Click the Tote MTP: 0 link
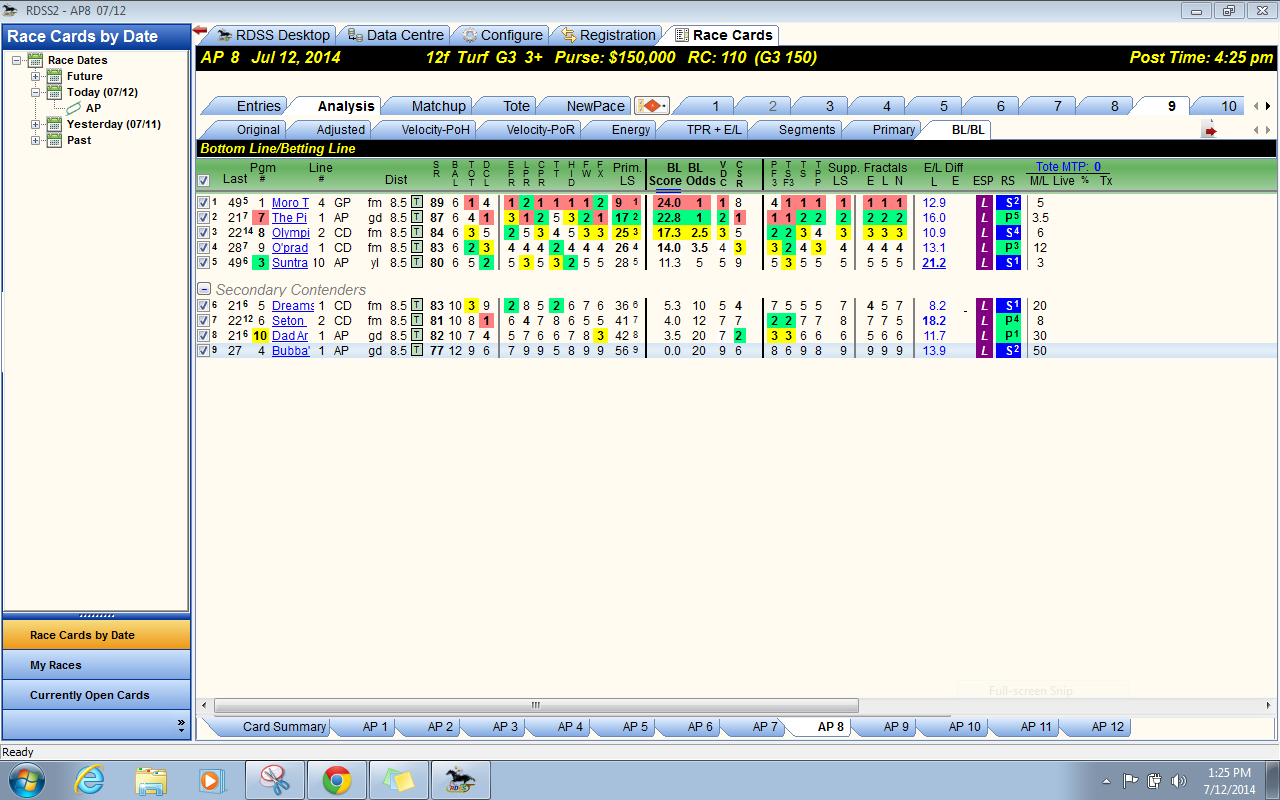The width and height of the screenshot is (1280, 800). pos(1068,167)
